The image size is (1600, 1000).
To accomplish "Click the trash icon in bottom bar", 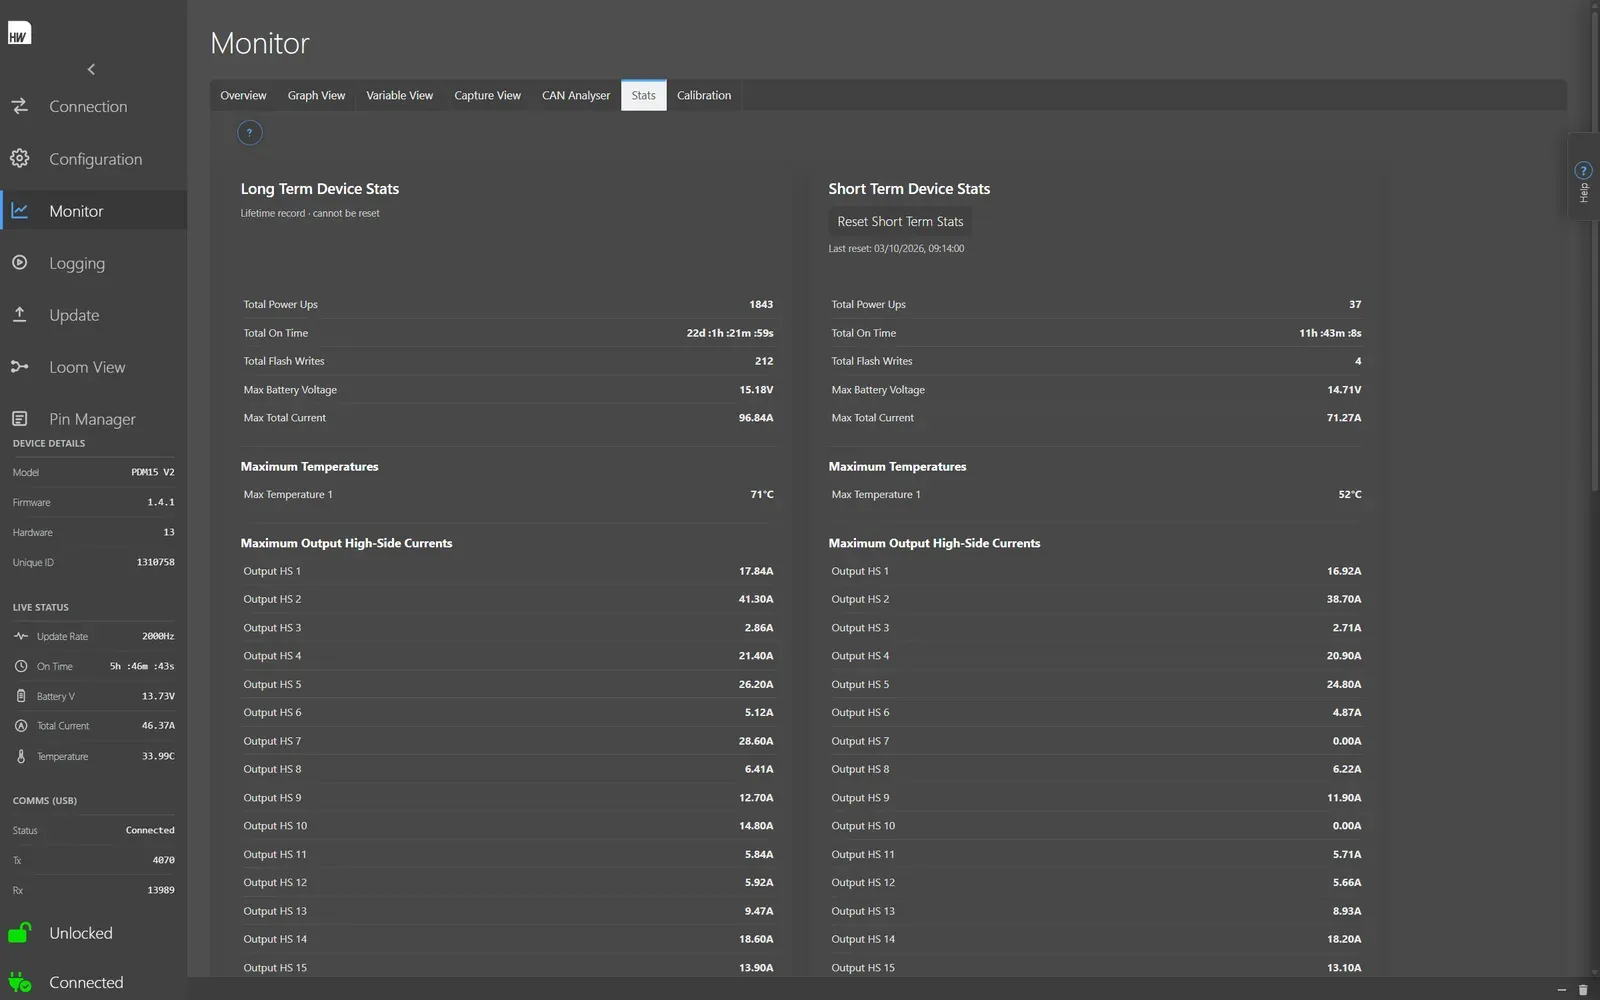I will click(1583, 990).
